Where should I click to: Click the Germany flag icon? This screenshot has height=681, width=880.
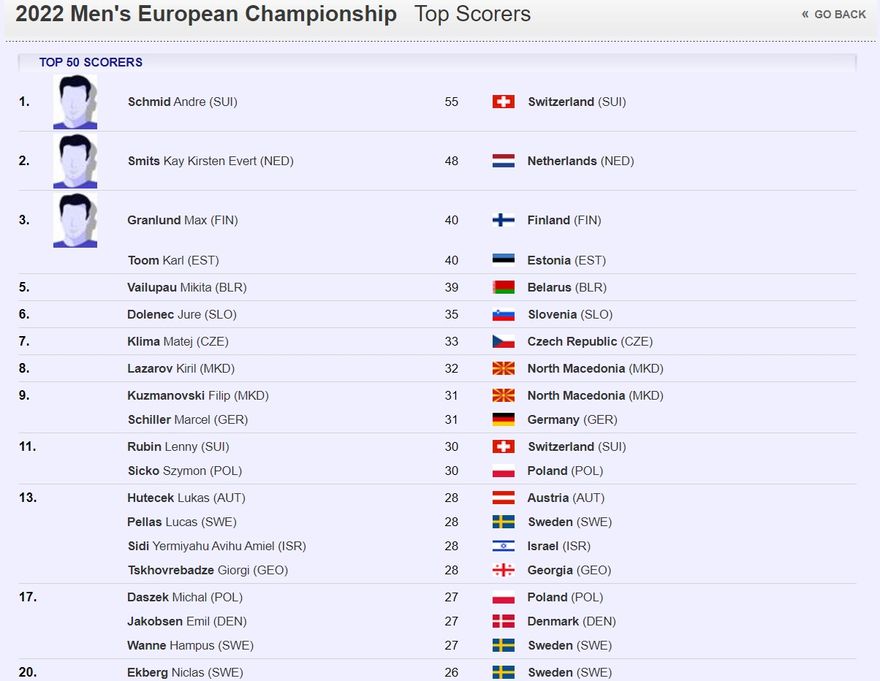[503, 419]
